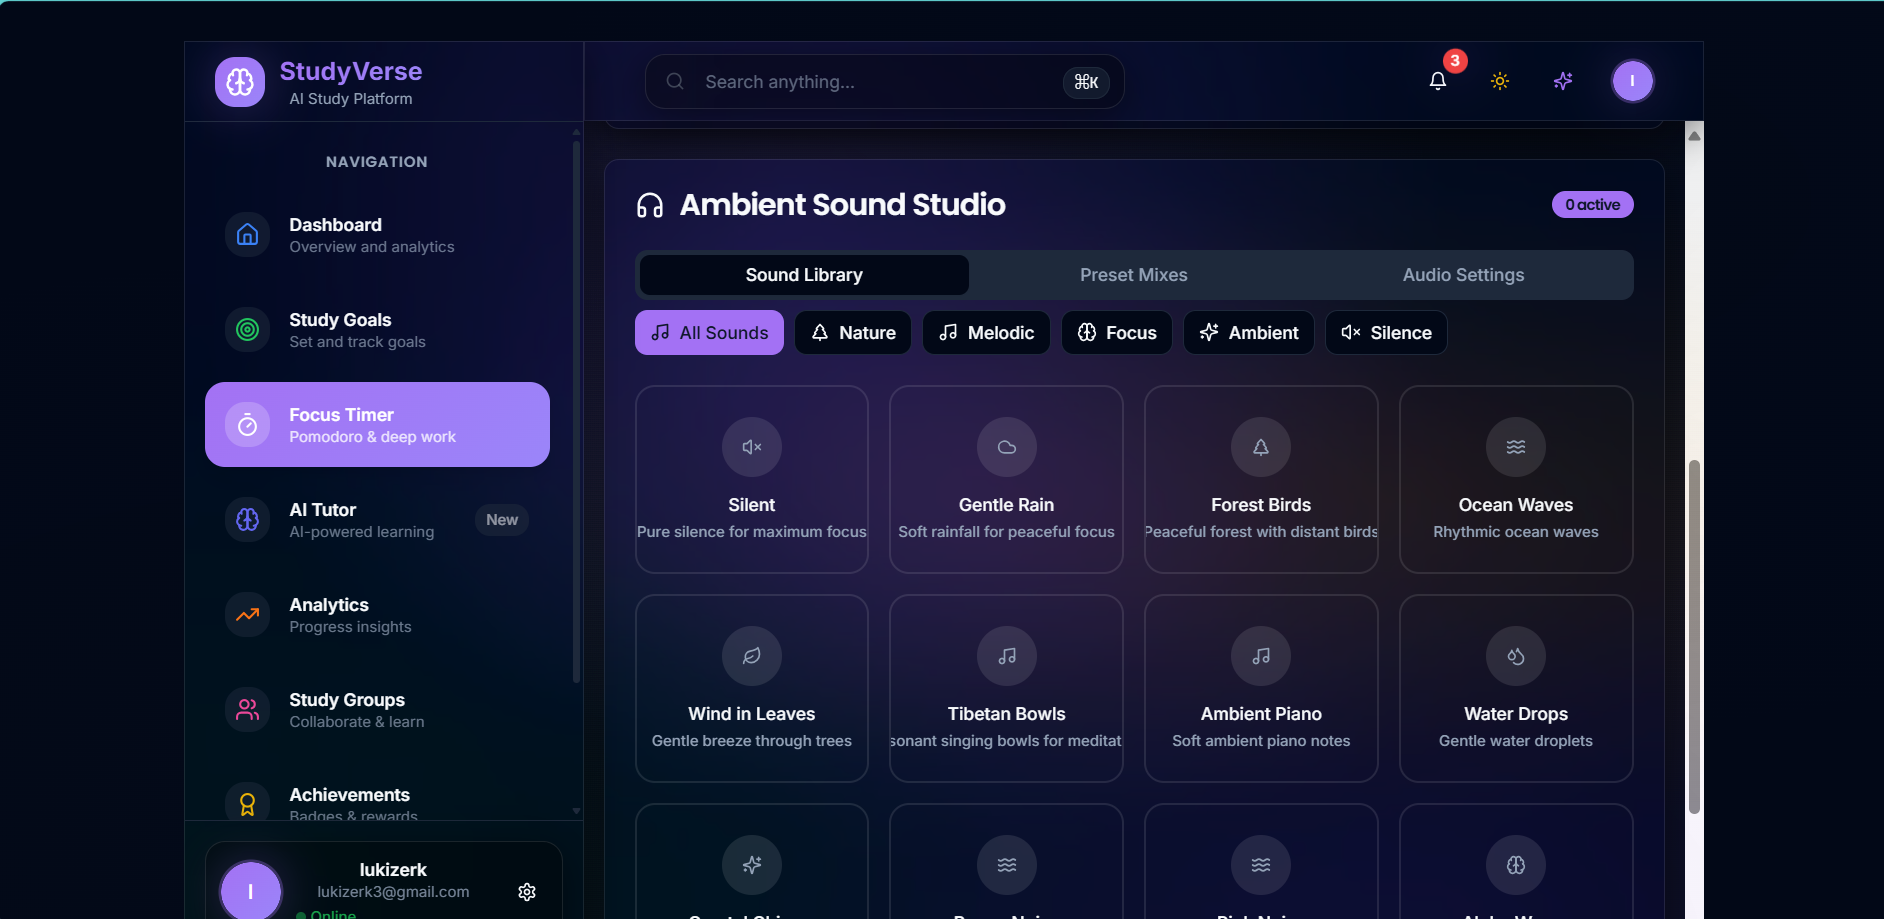Enable the Silent sound for pure focus
The image size is (1884, 919).
click(751, 478)
